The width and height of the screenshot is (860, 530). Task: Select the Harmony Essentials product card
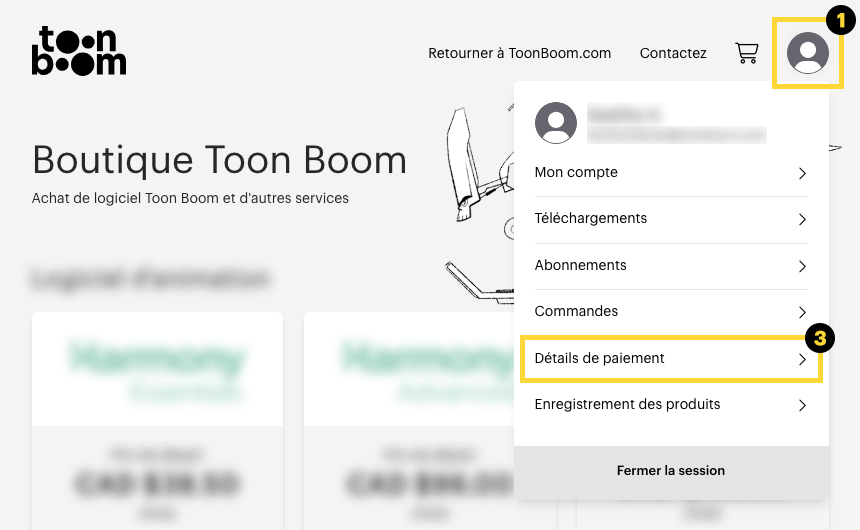[157, 421]
